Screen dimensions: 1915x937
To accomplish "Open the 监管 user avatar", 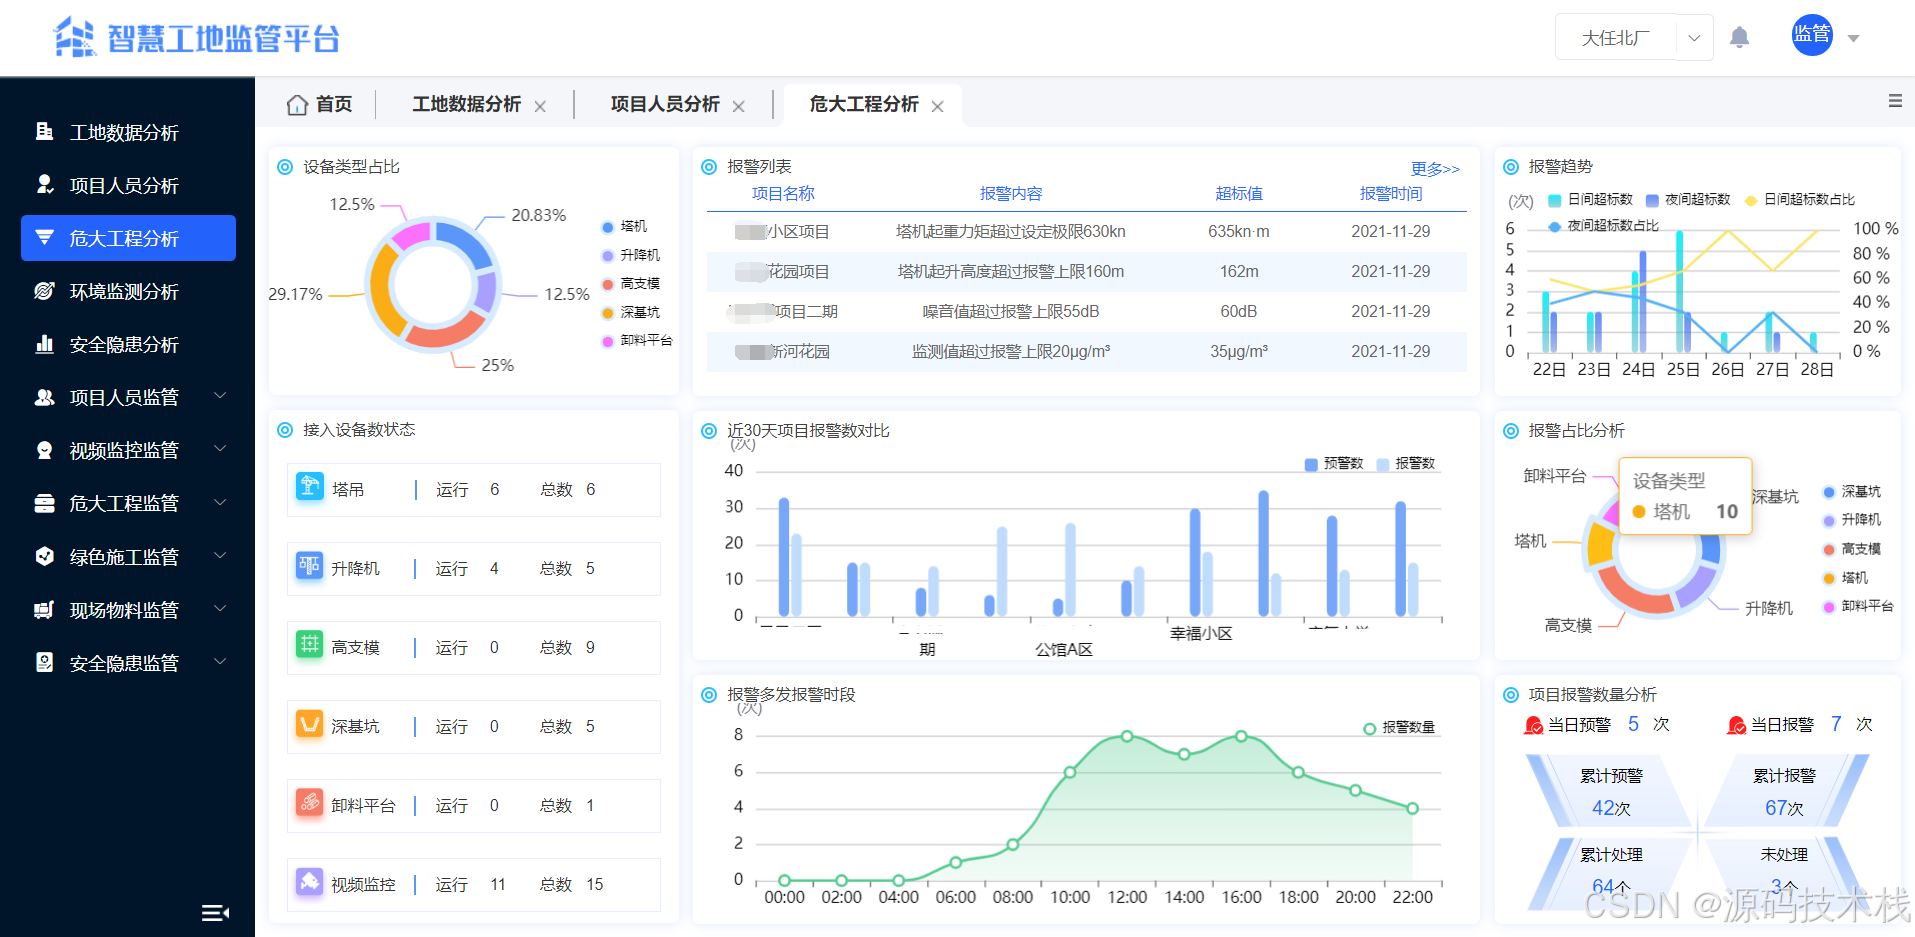I will tap(1811, 35).
